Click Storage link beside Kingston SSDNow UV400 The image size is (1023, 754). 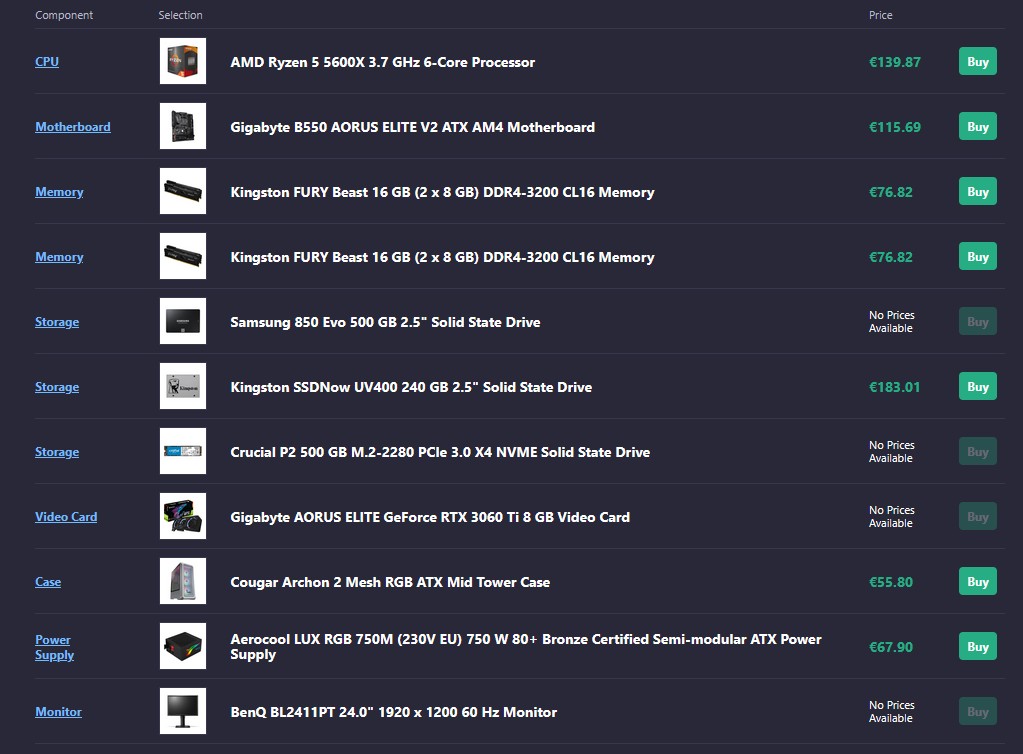(x=57, y=387)
